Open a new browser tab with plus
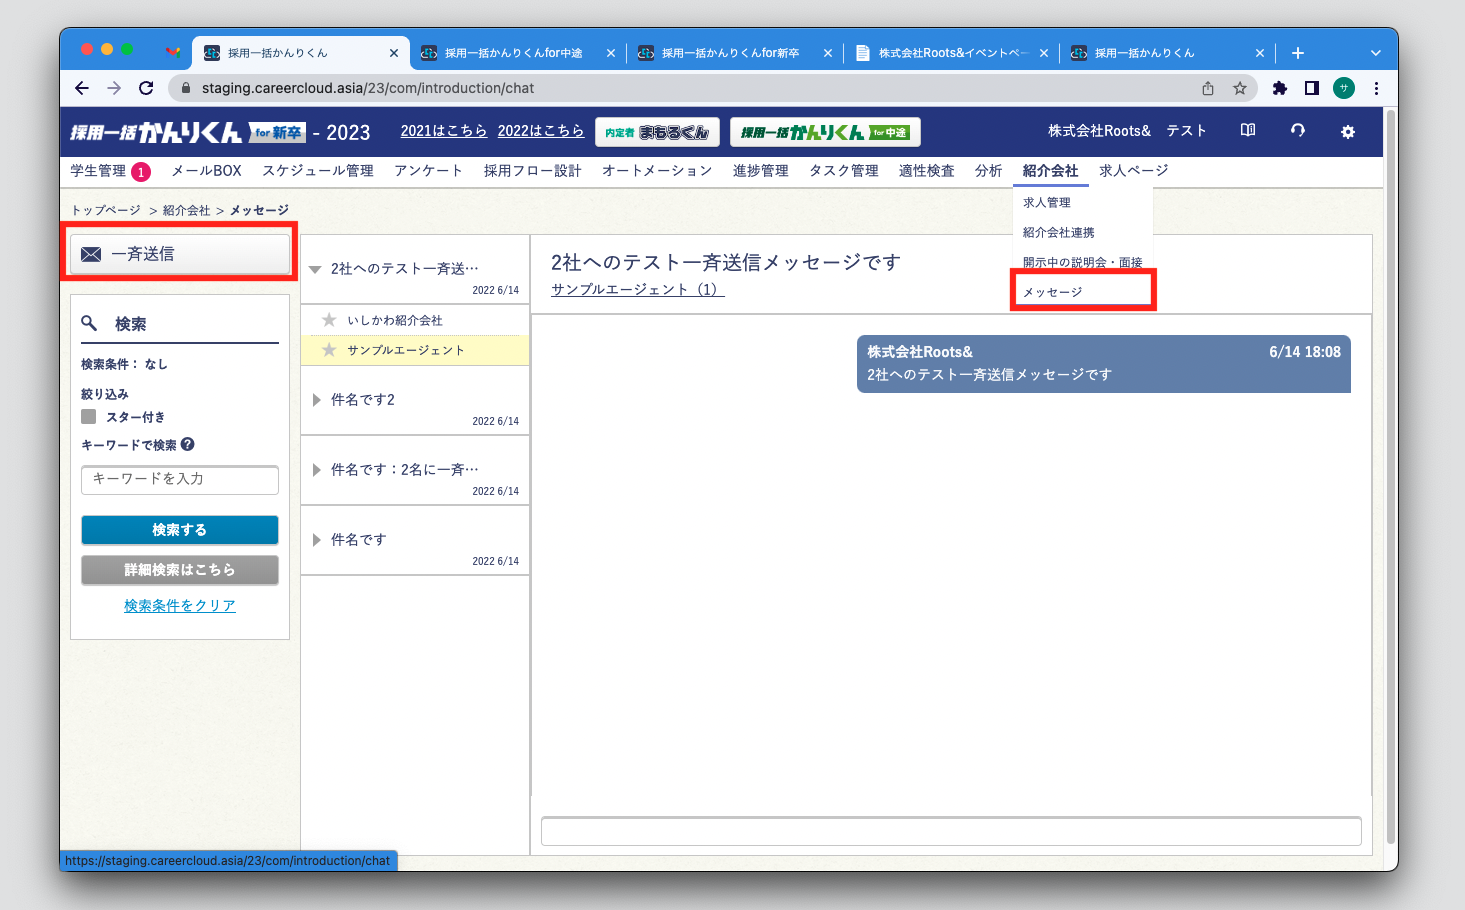 pos(1297,53)
